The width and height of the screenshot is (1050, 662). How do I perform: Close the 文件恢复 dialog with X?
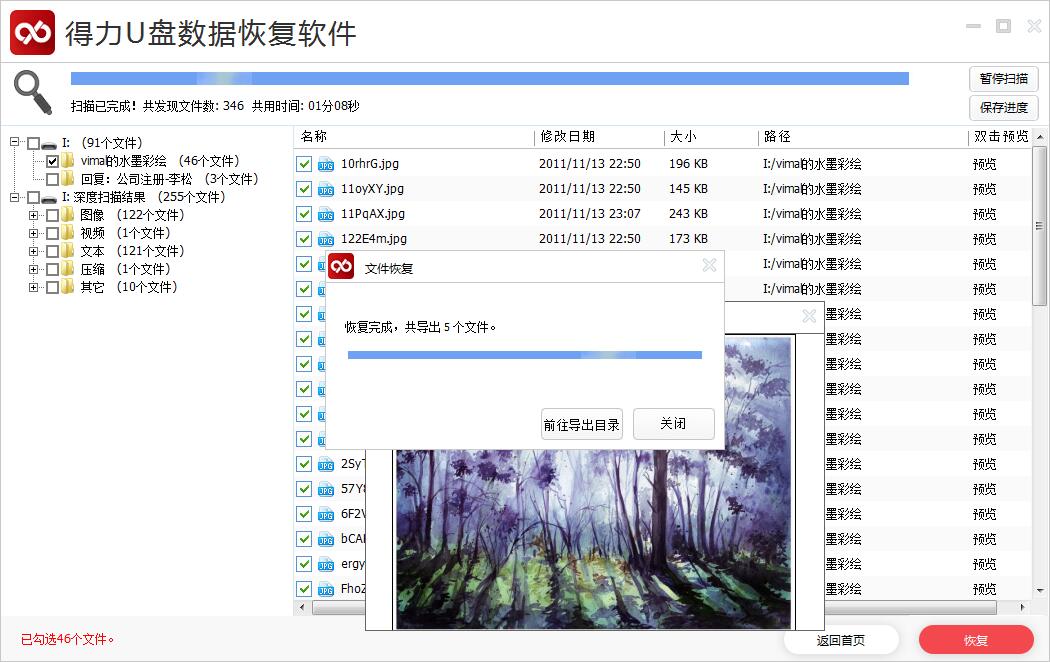(709, 265)
